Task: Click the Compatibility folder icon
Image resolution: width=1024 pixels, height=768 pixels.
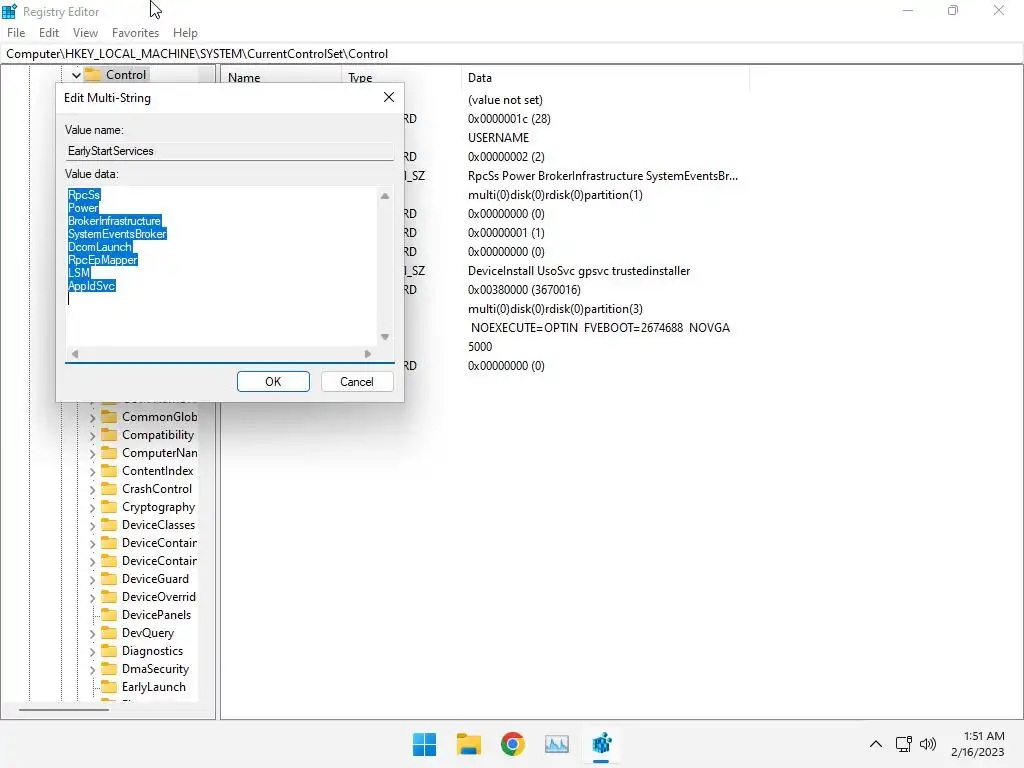Action: (109, 435)
